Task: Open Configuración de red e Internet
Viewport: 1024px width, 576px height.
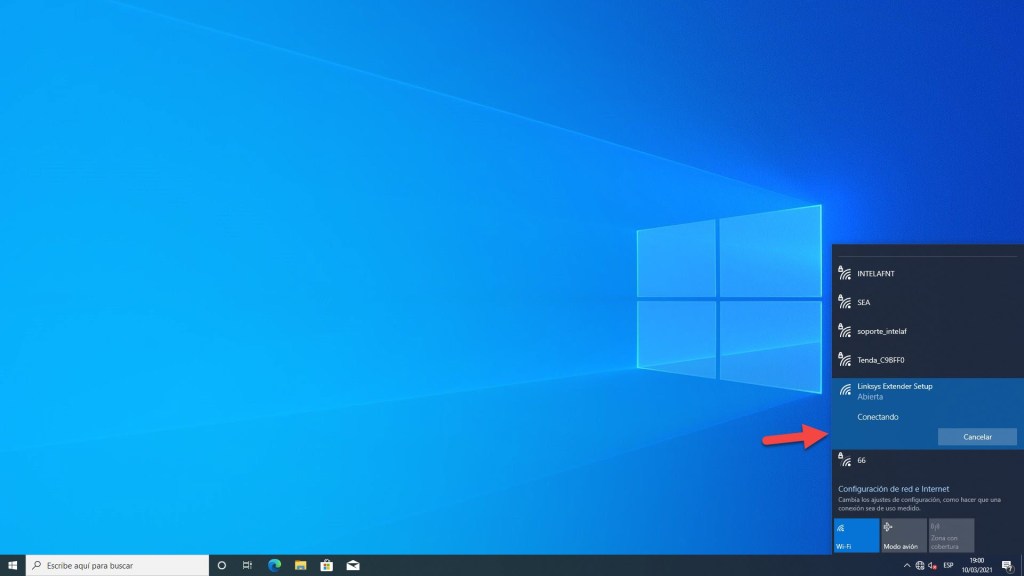Action: click(x=894, y=489)
